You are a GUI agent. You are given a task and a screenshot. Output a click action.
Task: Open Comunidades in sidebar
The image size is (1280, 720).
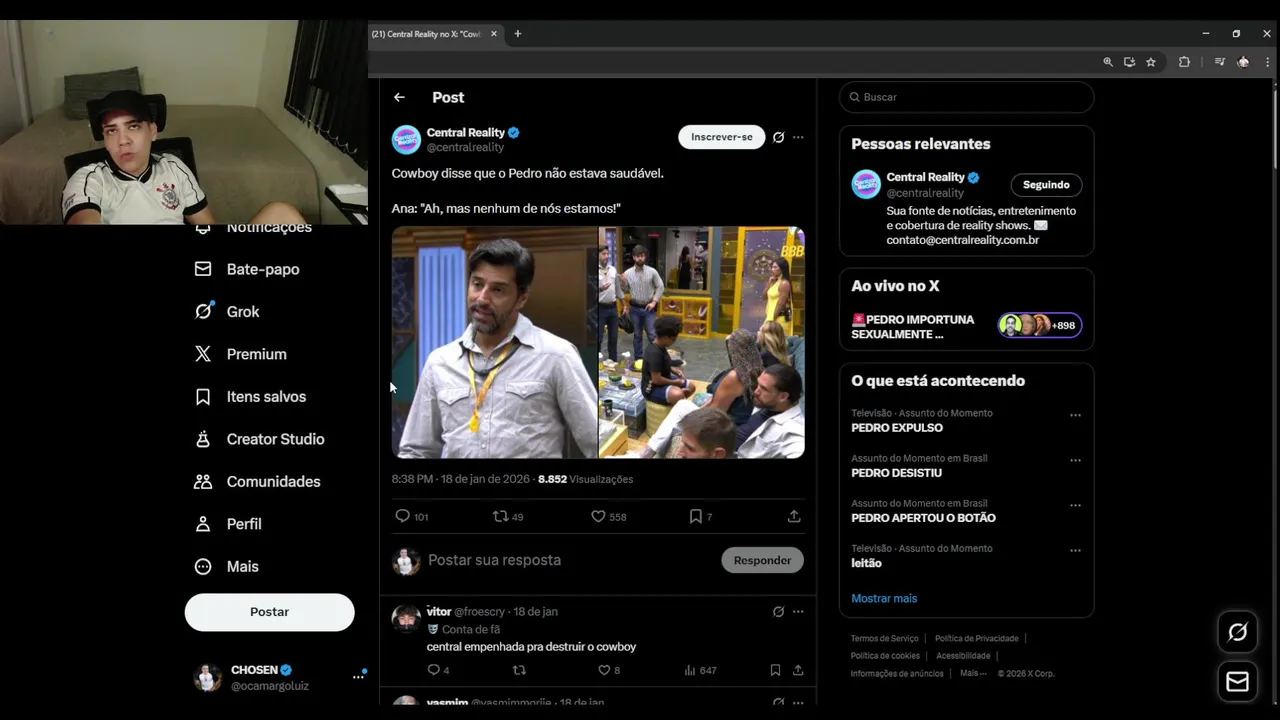click(x=257, y=482)
